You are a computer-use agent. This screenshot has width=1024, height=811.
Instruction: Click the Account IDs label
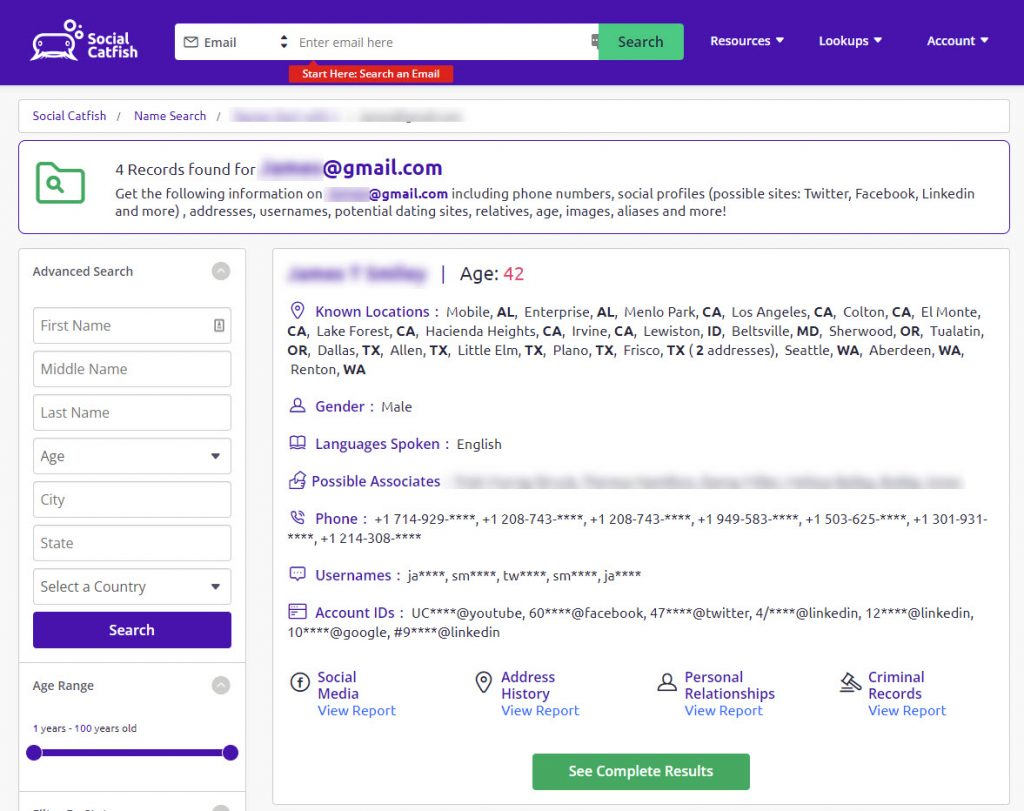click(355, 612)
